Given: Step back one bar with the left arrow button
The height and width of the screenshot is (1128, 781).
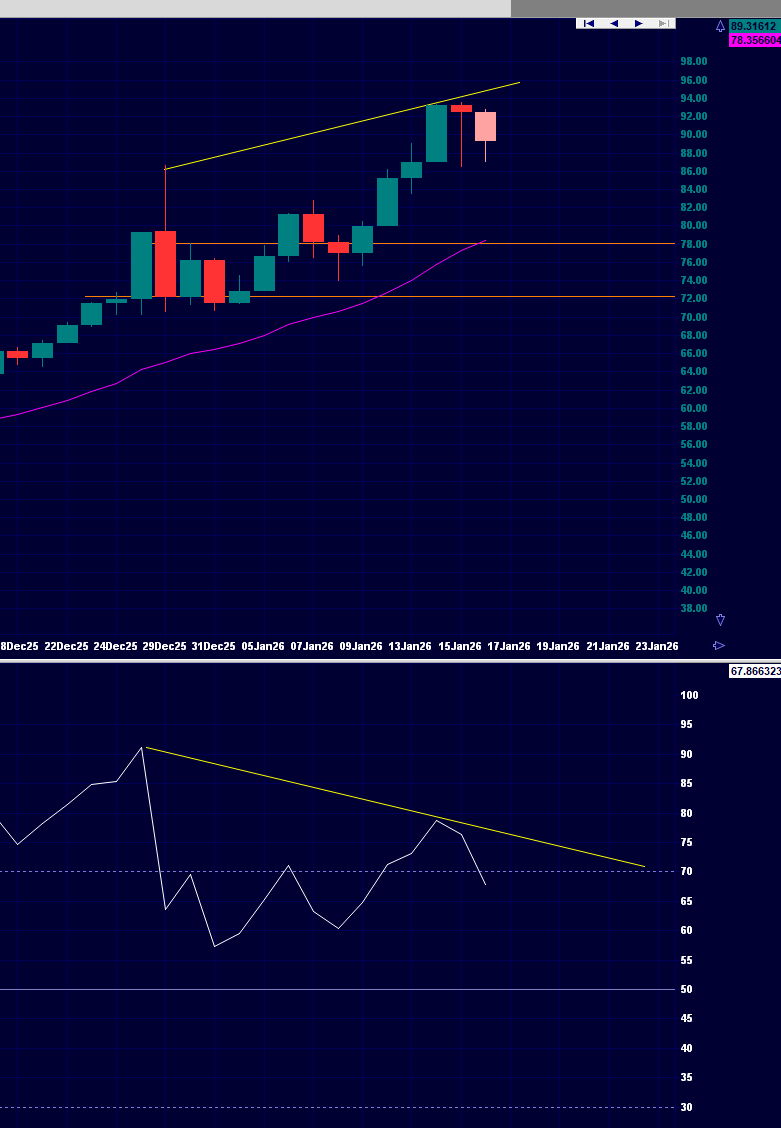Looking at the screenshot, I should click(x=613, y=24).
